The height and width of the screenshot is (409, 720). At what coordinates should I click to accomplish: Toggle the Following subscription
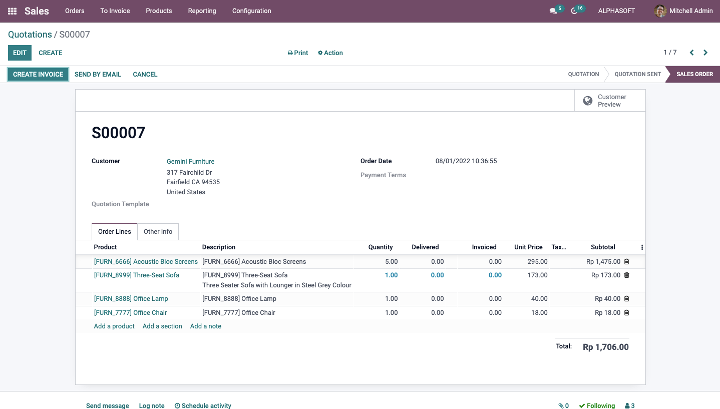point(596,406)
